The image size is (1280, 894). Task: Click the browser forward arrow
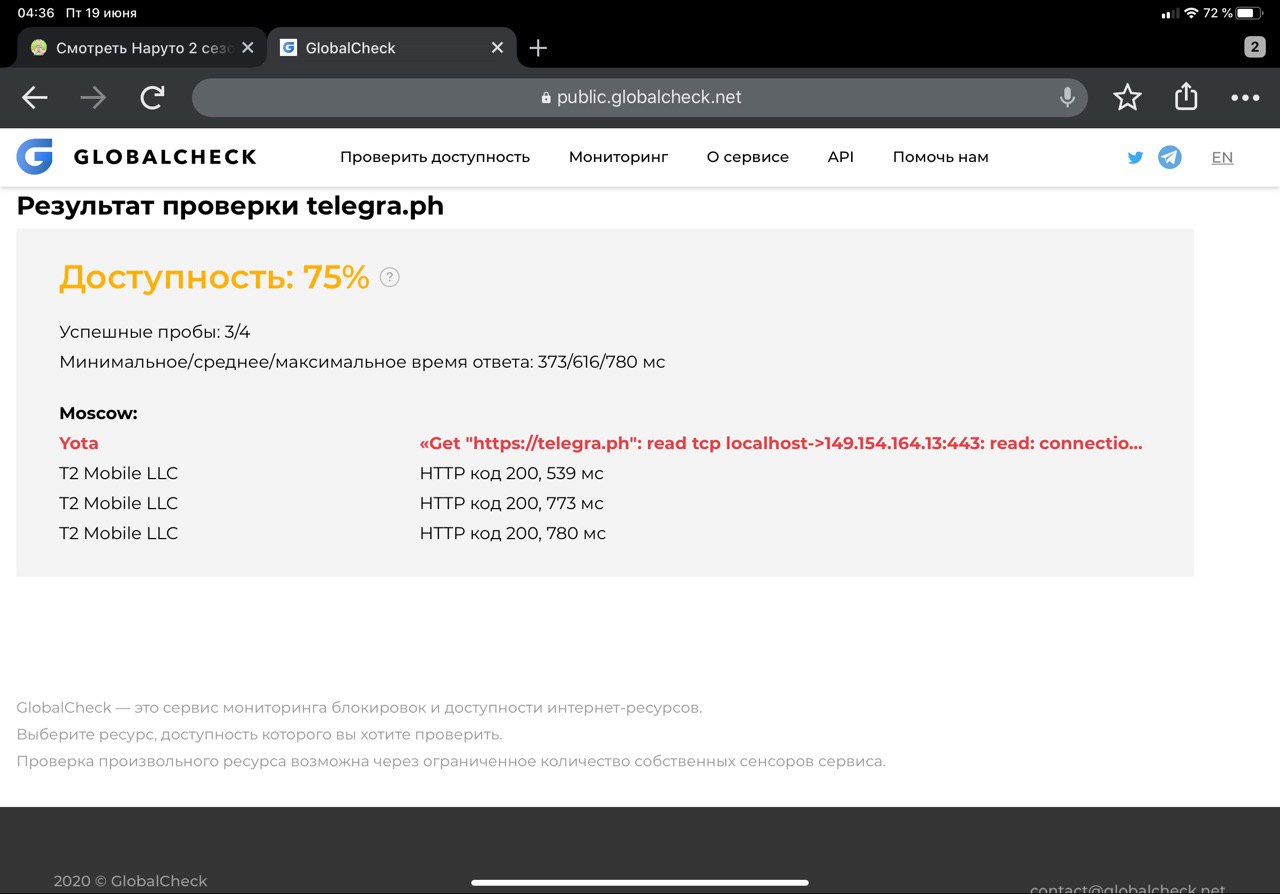[x=93, y=97]
